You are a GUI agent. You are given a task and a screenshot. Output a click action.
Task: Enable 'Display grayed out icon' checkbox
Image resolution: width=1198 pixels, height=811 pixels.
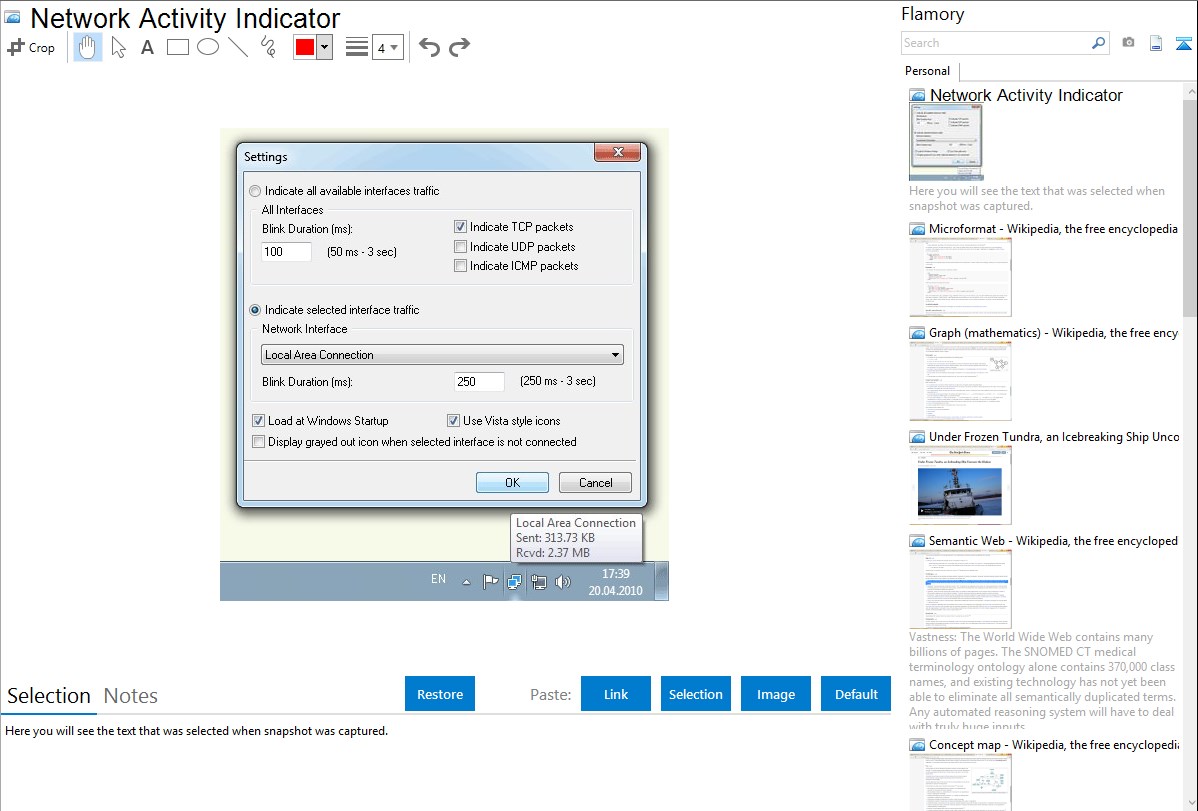[x=258, y=442]
